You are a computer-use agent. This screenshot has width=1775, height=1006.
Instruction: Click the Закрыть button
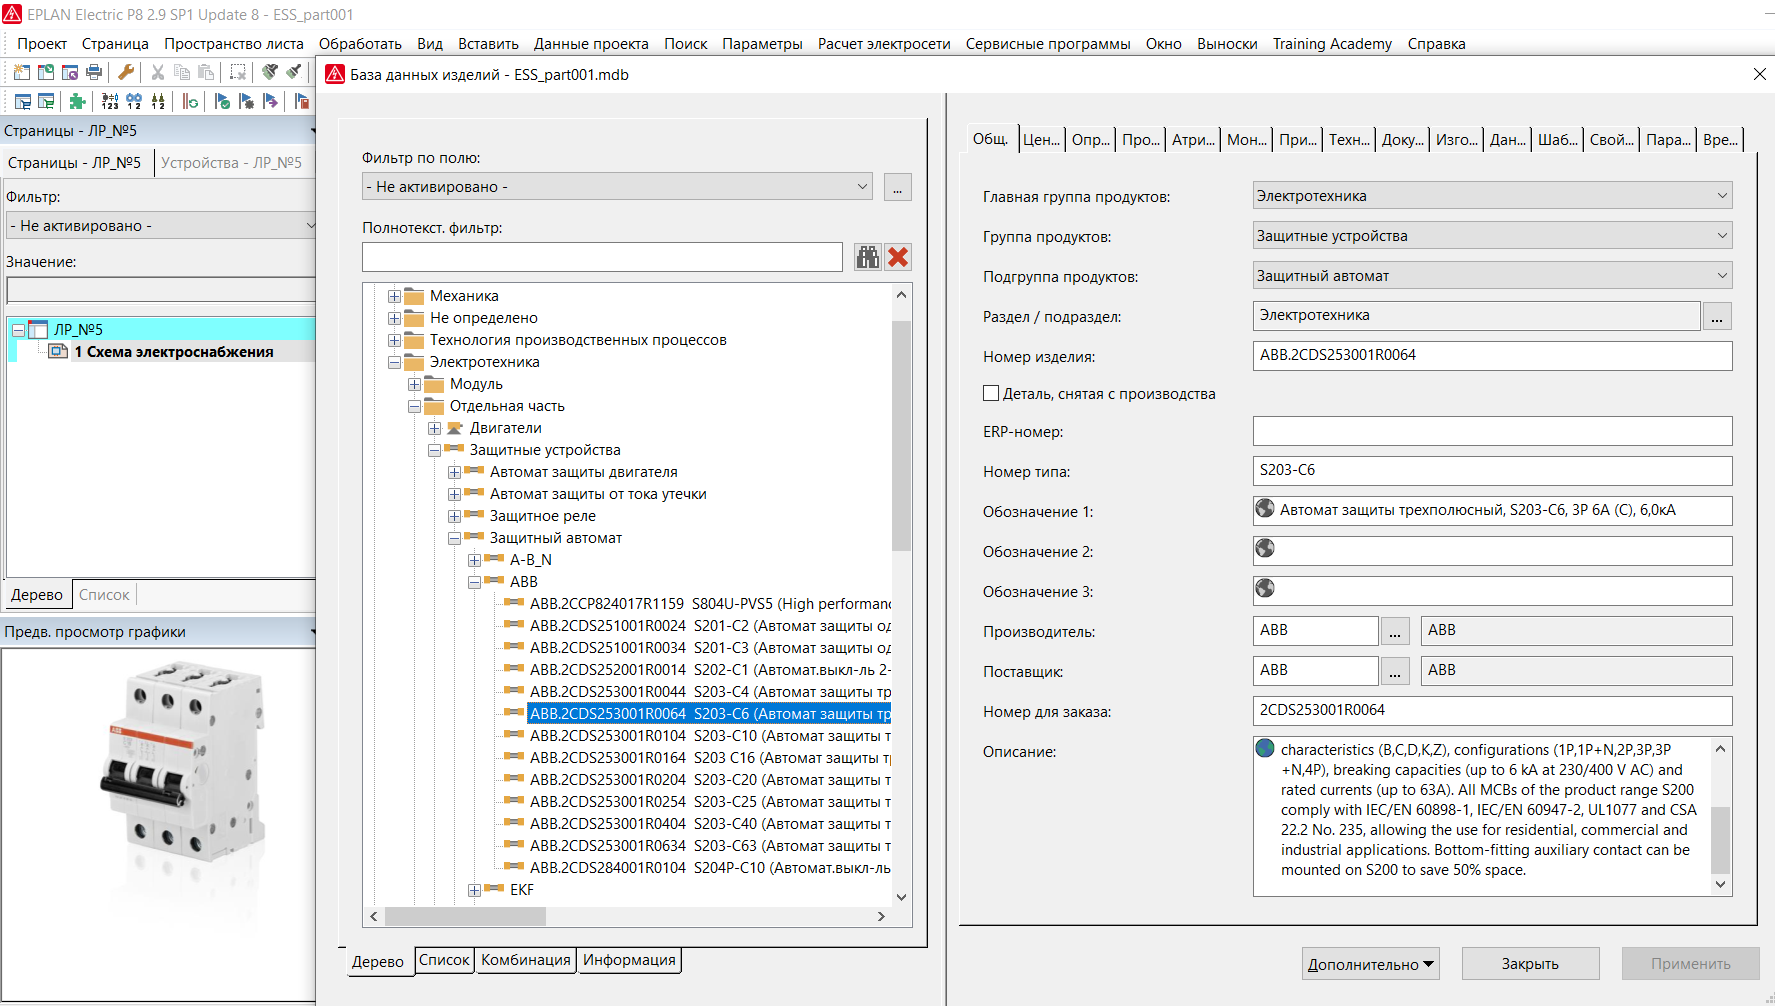click(1530, 964)
